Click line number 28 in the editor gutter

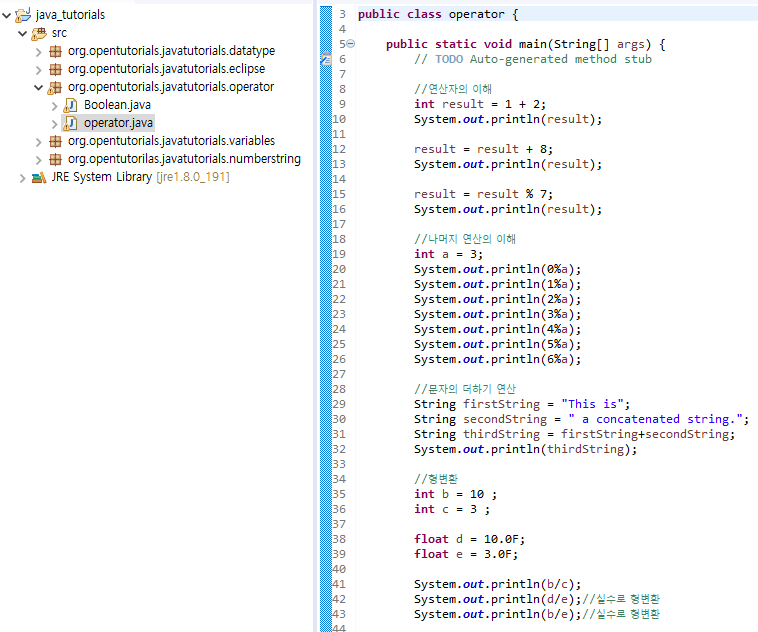pos(341,389)
